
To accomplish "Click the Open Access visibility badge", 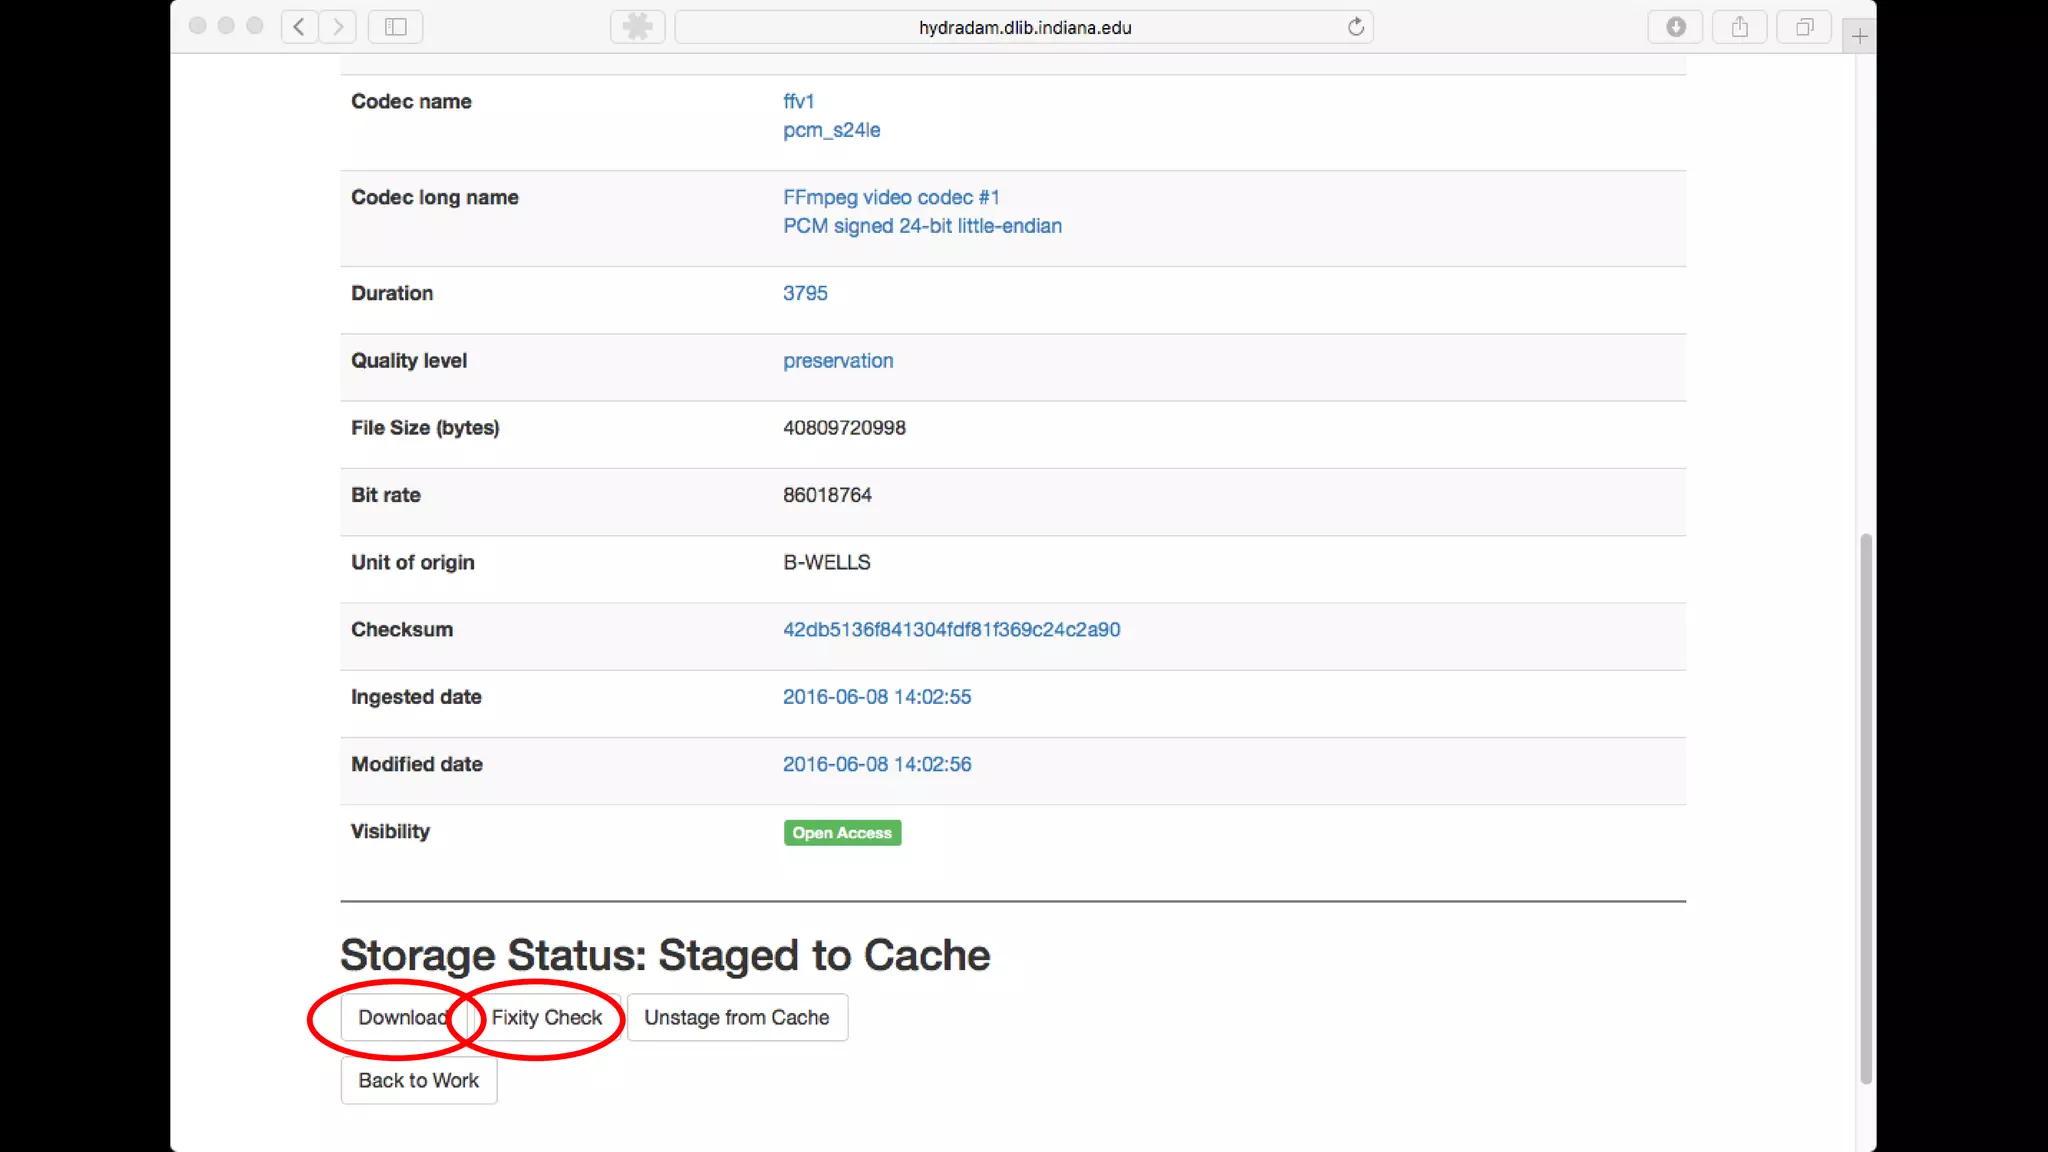I will 842,833.
